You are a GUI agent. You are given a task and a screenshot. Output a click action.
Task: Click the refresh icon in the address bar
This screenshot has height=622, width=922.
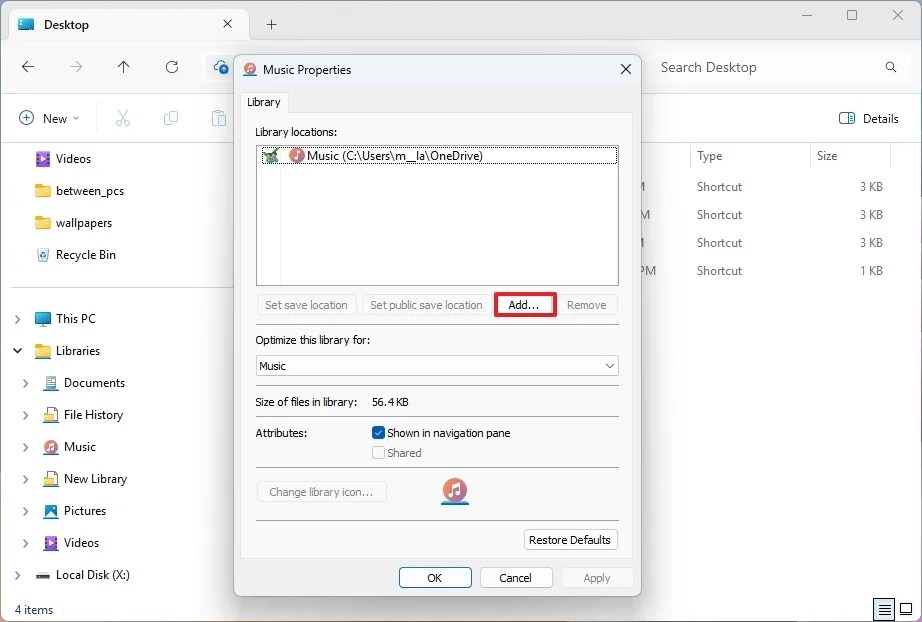171,67
